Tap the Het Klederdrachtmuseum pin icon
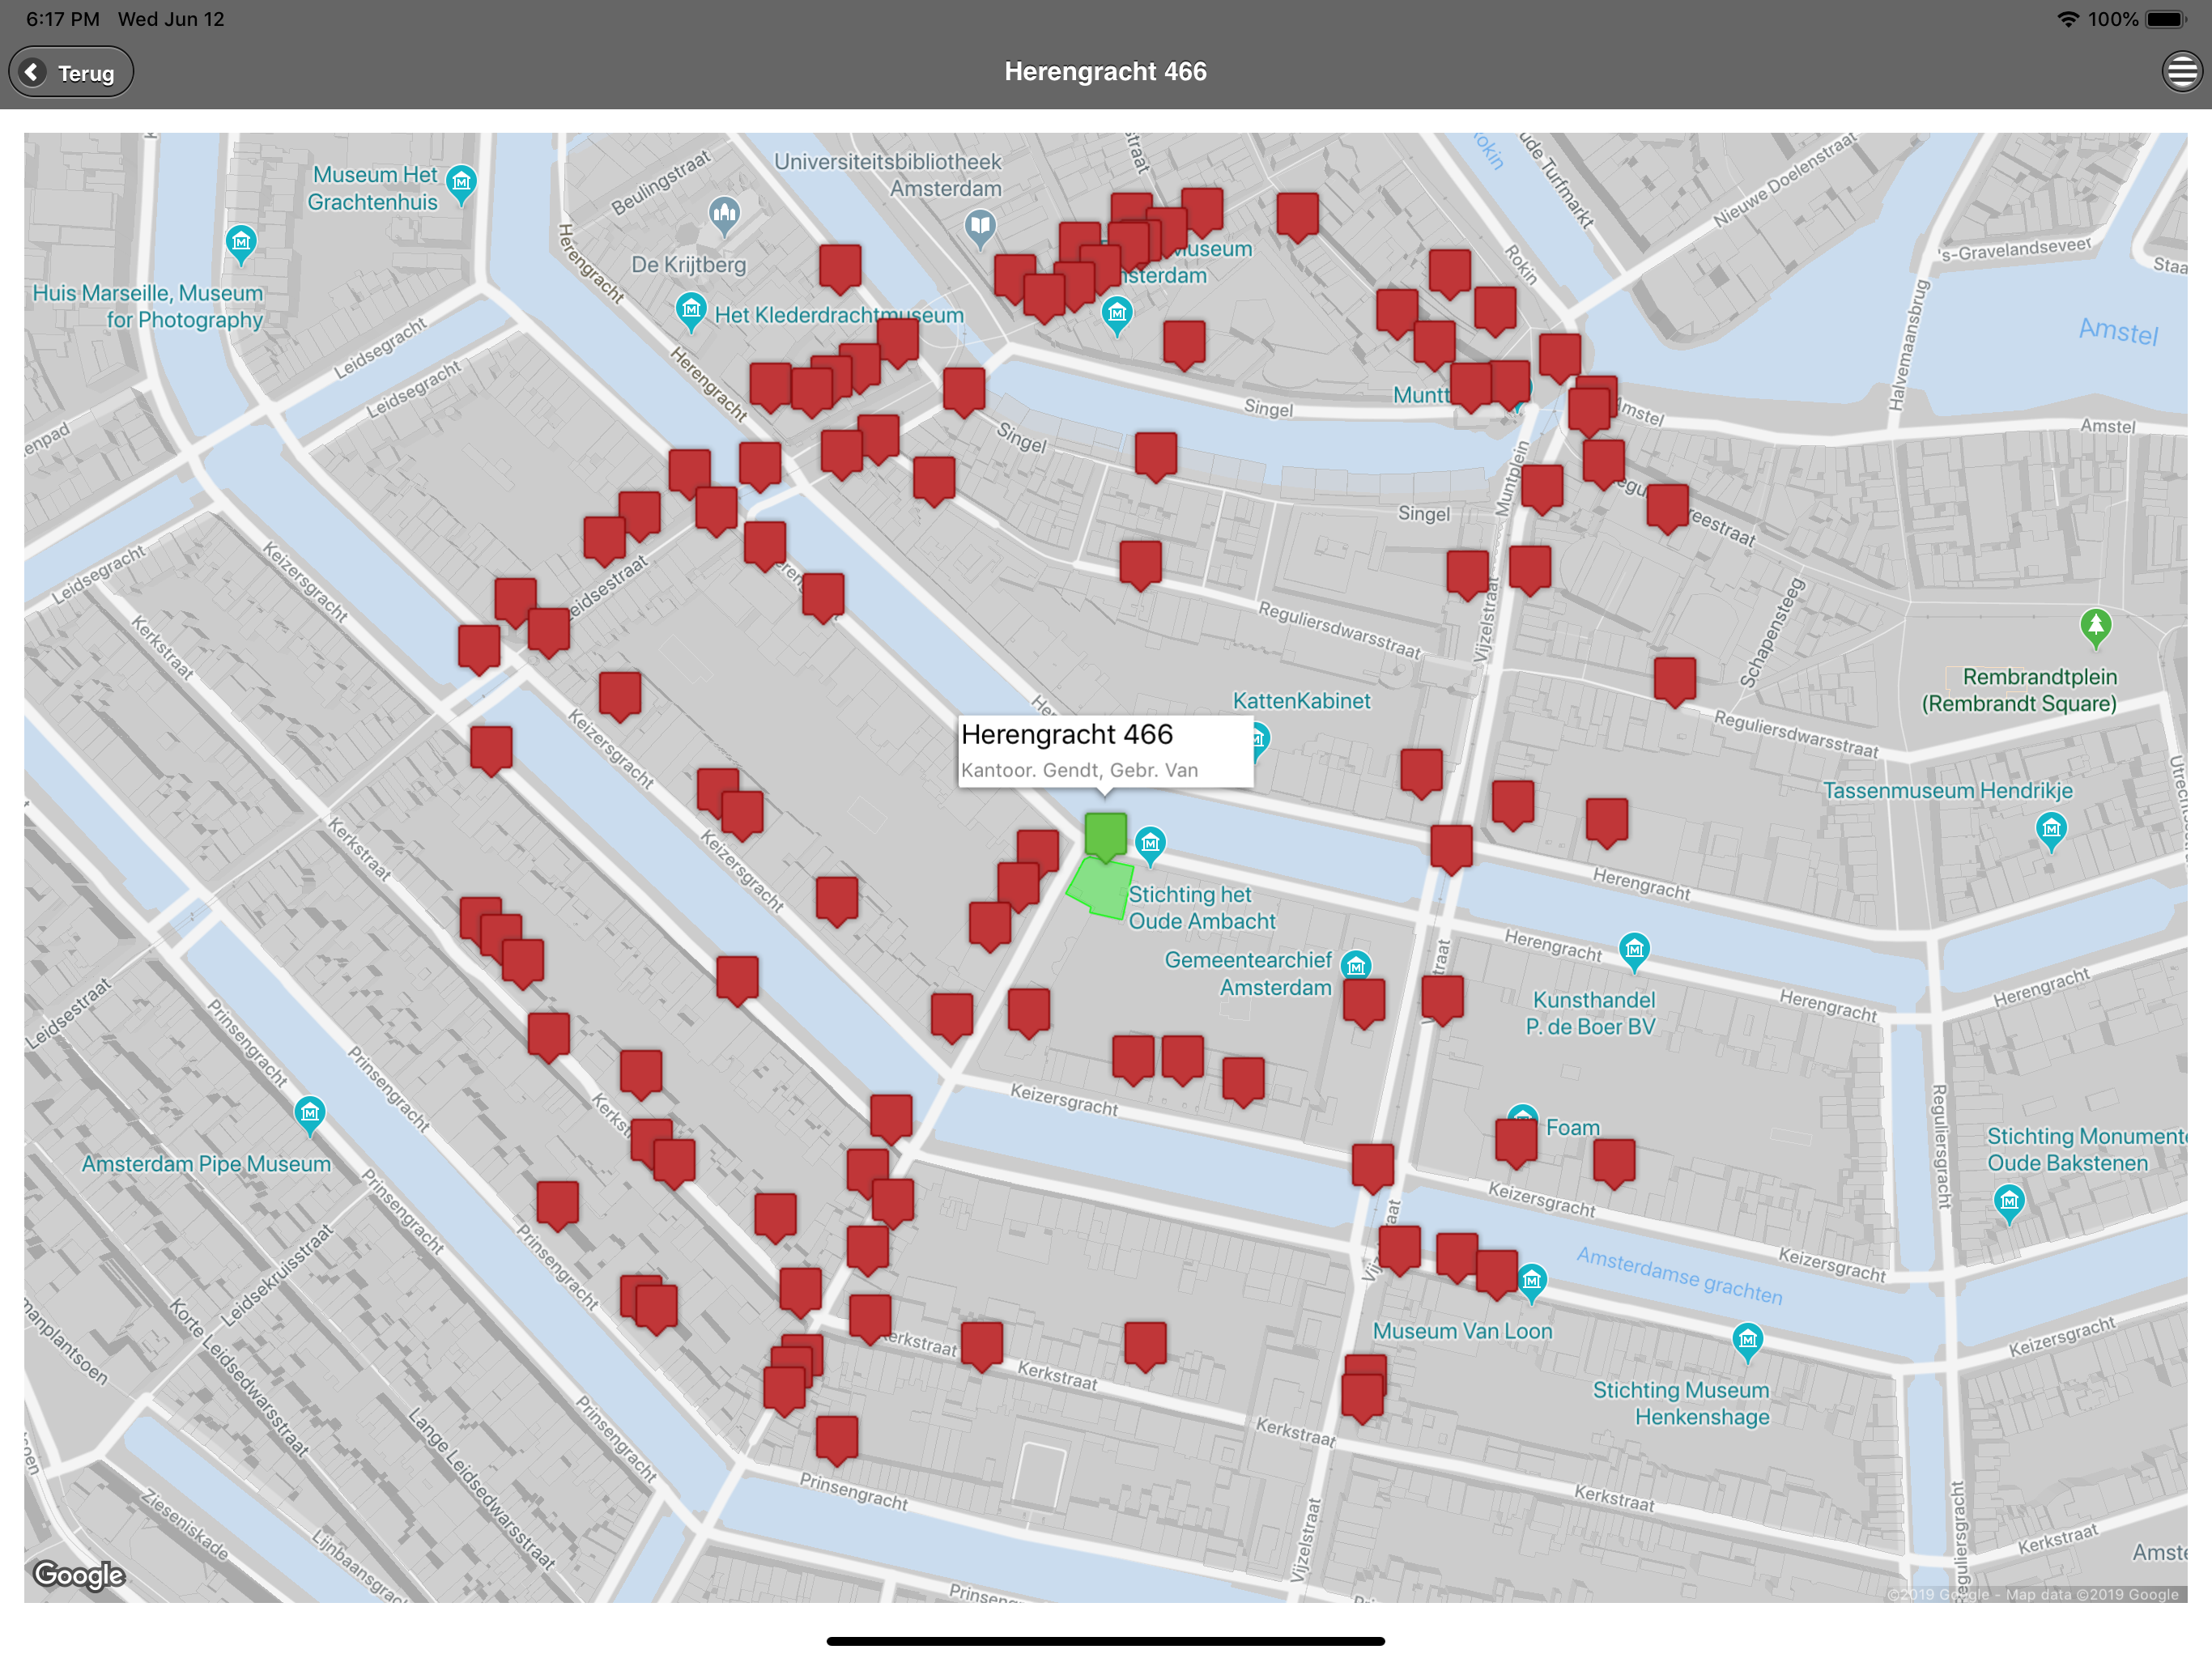Image resolution: width=2212 pixels, height=1658 pixels. [691, 312]
